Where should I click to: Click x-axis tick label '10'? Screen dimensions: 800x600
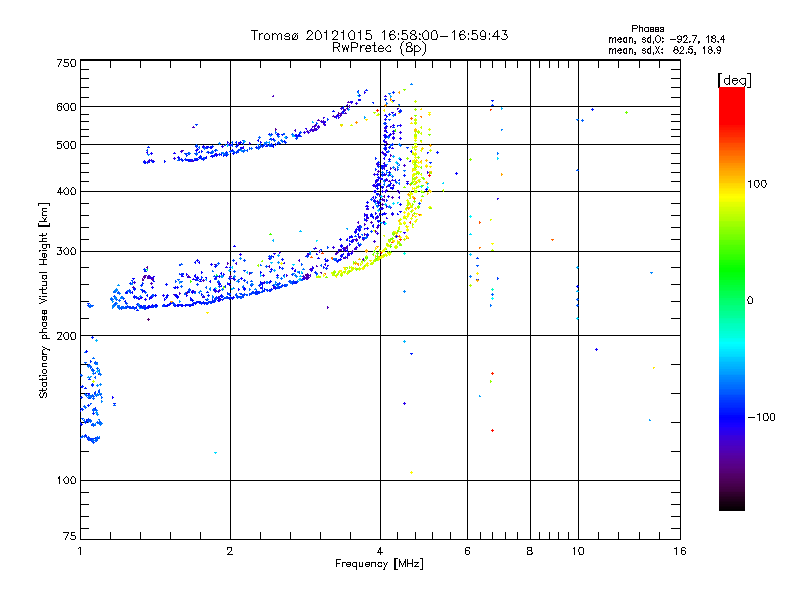[x=578, y=551]
